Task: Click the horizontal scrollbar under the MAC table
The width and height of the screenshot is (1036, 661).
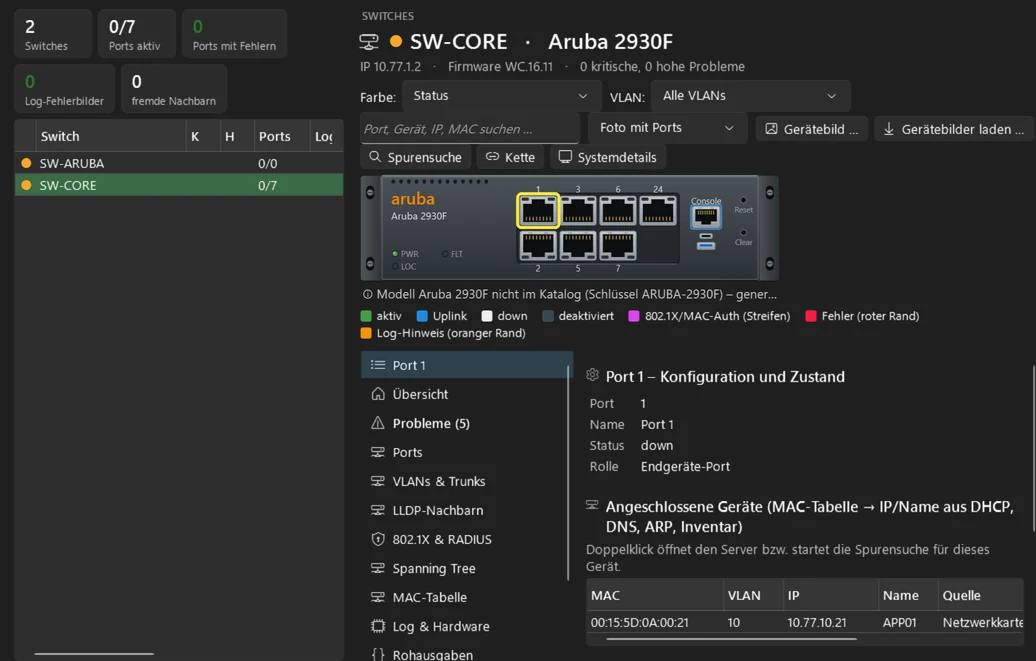Action: 731,639
